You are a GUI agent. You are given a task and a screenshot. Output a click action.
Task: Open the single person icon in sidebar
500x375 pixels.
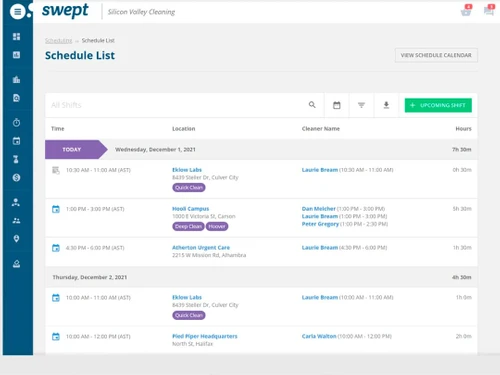(16, 202)
